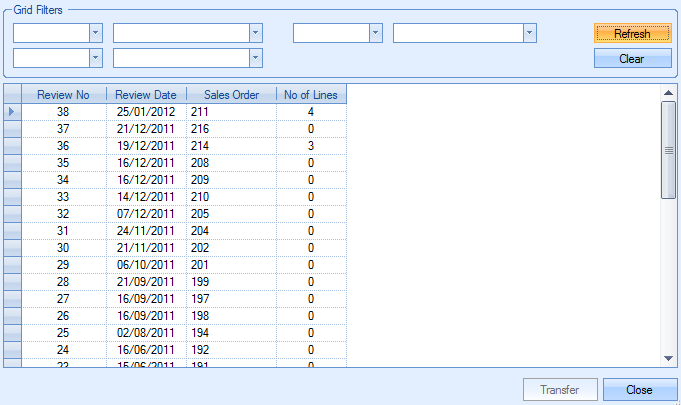Click the Clear filters button
This screenshot has width=681, height=405.
(x=632, y=58)
